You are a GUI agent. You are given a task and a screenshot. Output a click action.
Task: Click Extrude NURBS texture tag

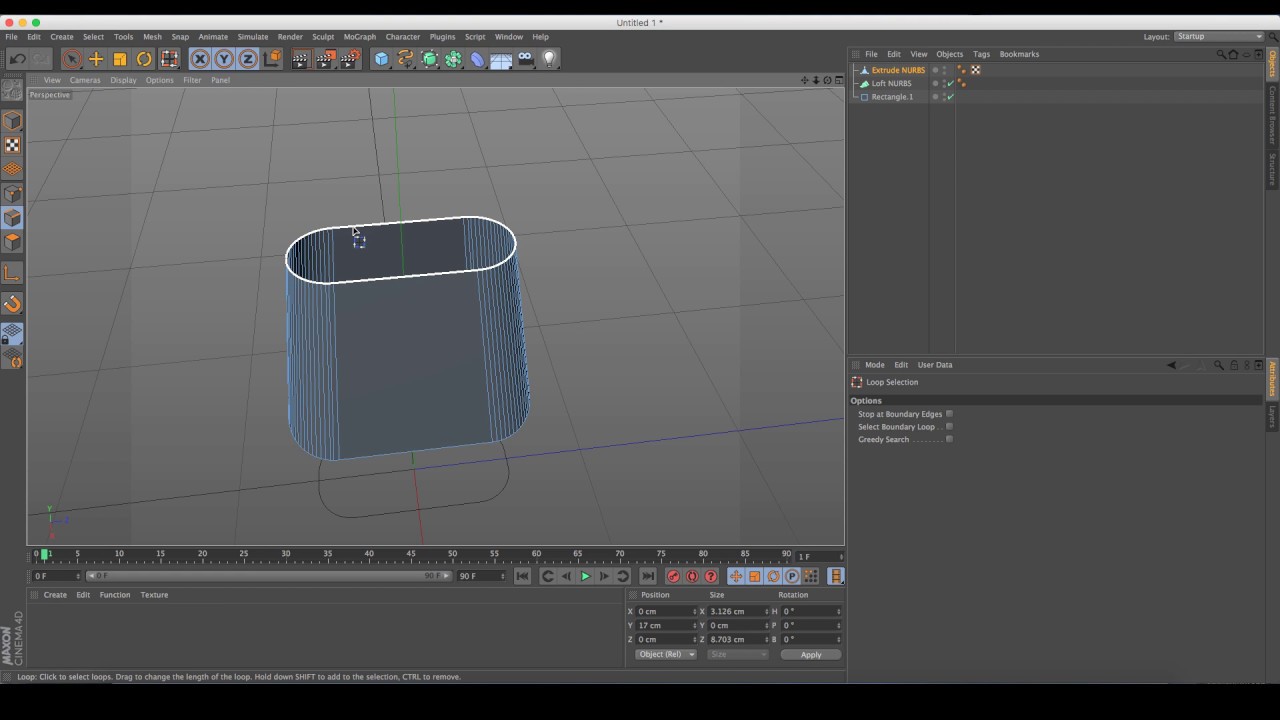pos(975,70)
